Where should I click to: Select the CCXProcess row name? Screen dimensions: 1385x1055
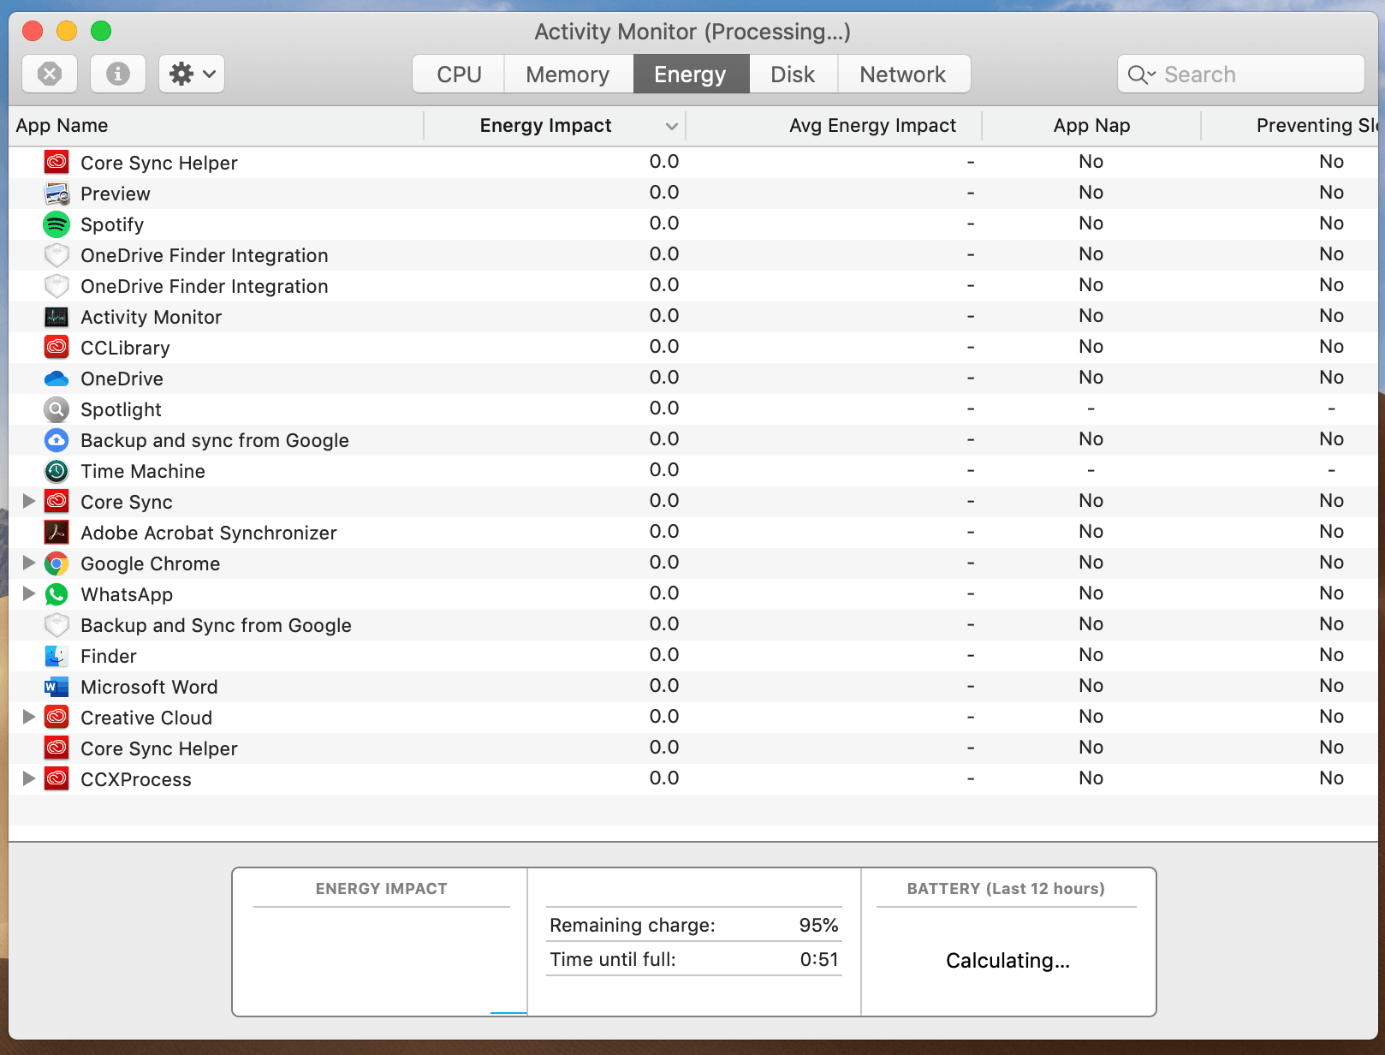tap(136, 780)
